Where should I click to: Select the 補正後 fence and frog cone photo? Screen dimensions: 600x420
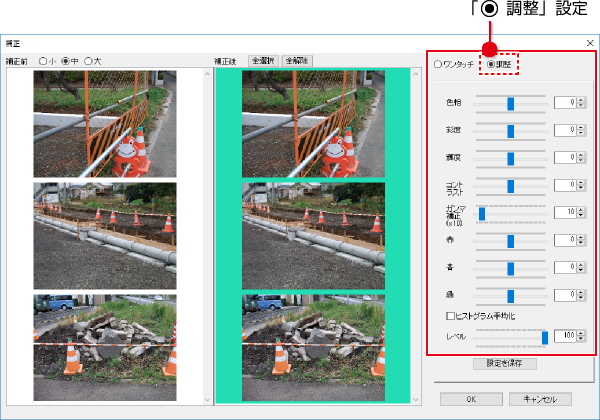click(313, 124)
